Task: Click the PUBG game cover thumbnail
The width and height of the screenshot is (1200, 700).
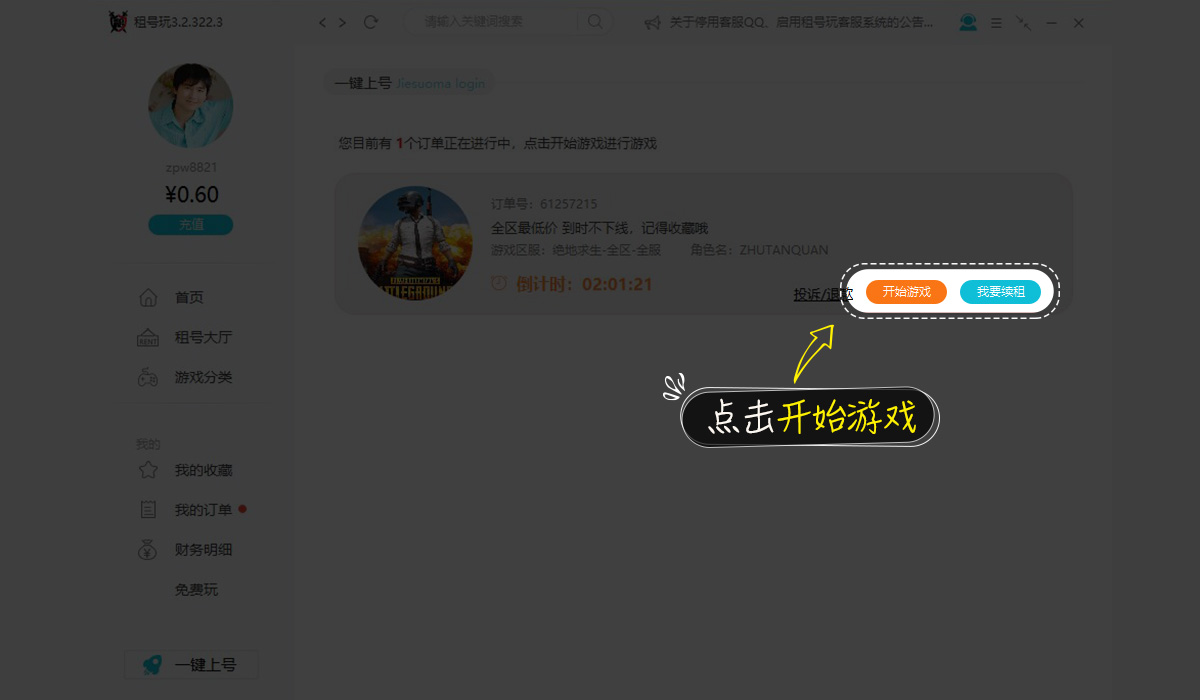Action: [x=415, y=243]
